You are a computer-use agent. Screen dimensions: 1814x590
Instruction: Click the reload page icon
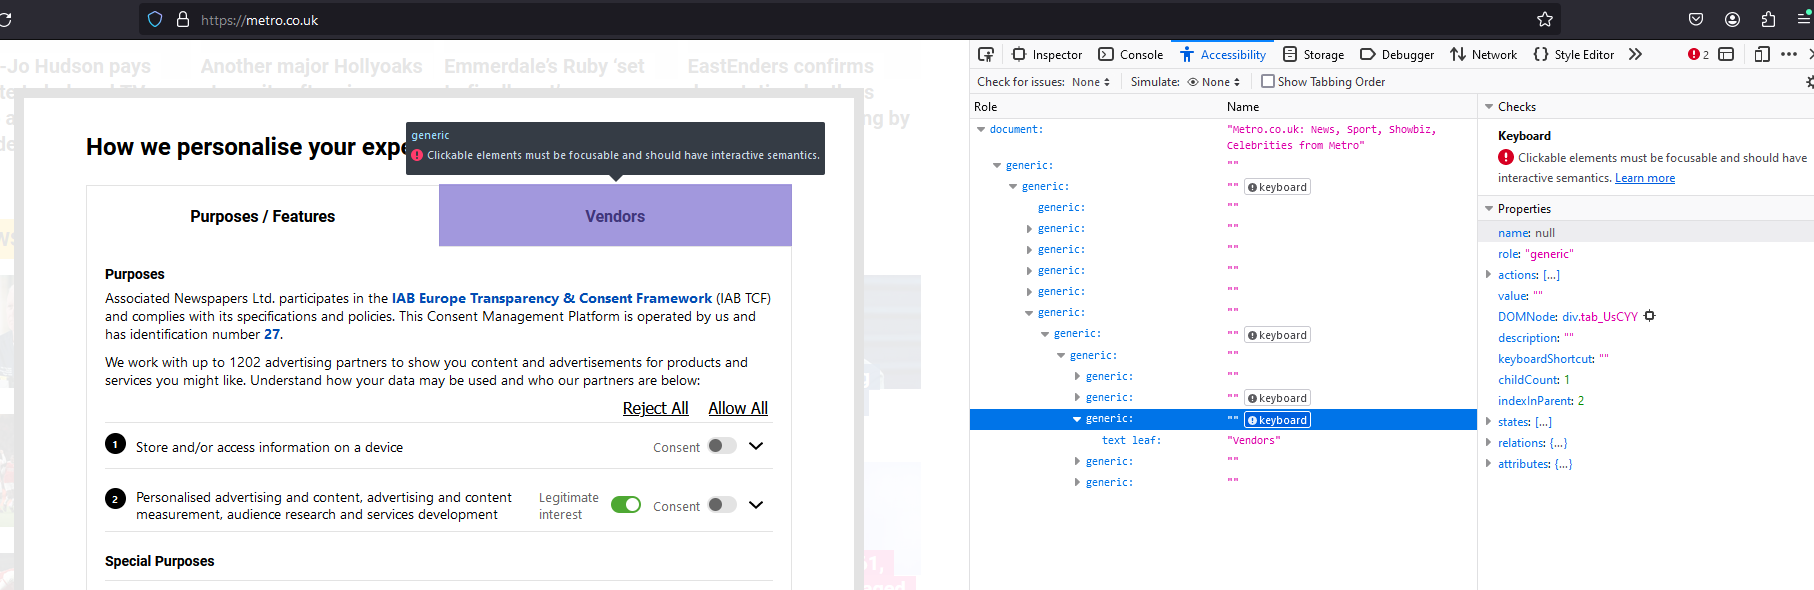[5, 19]
